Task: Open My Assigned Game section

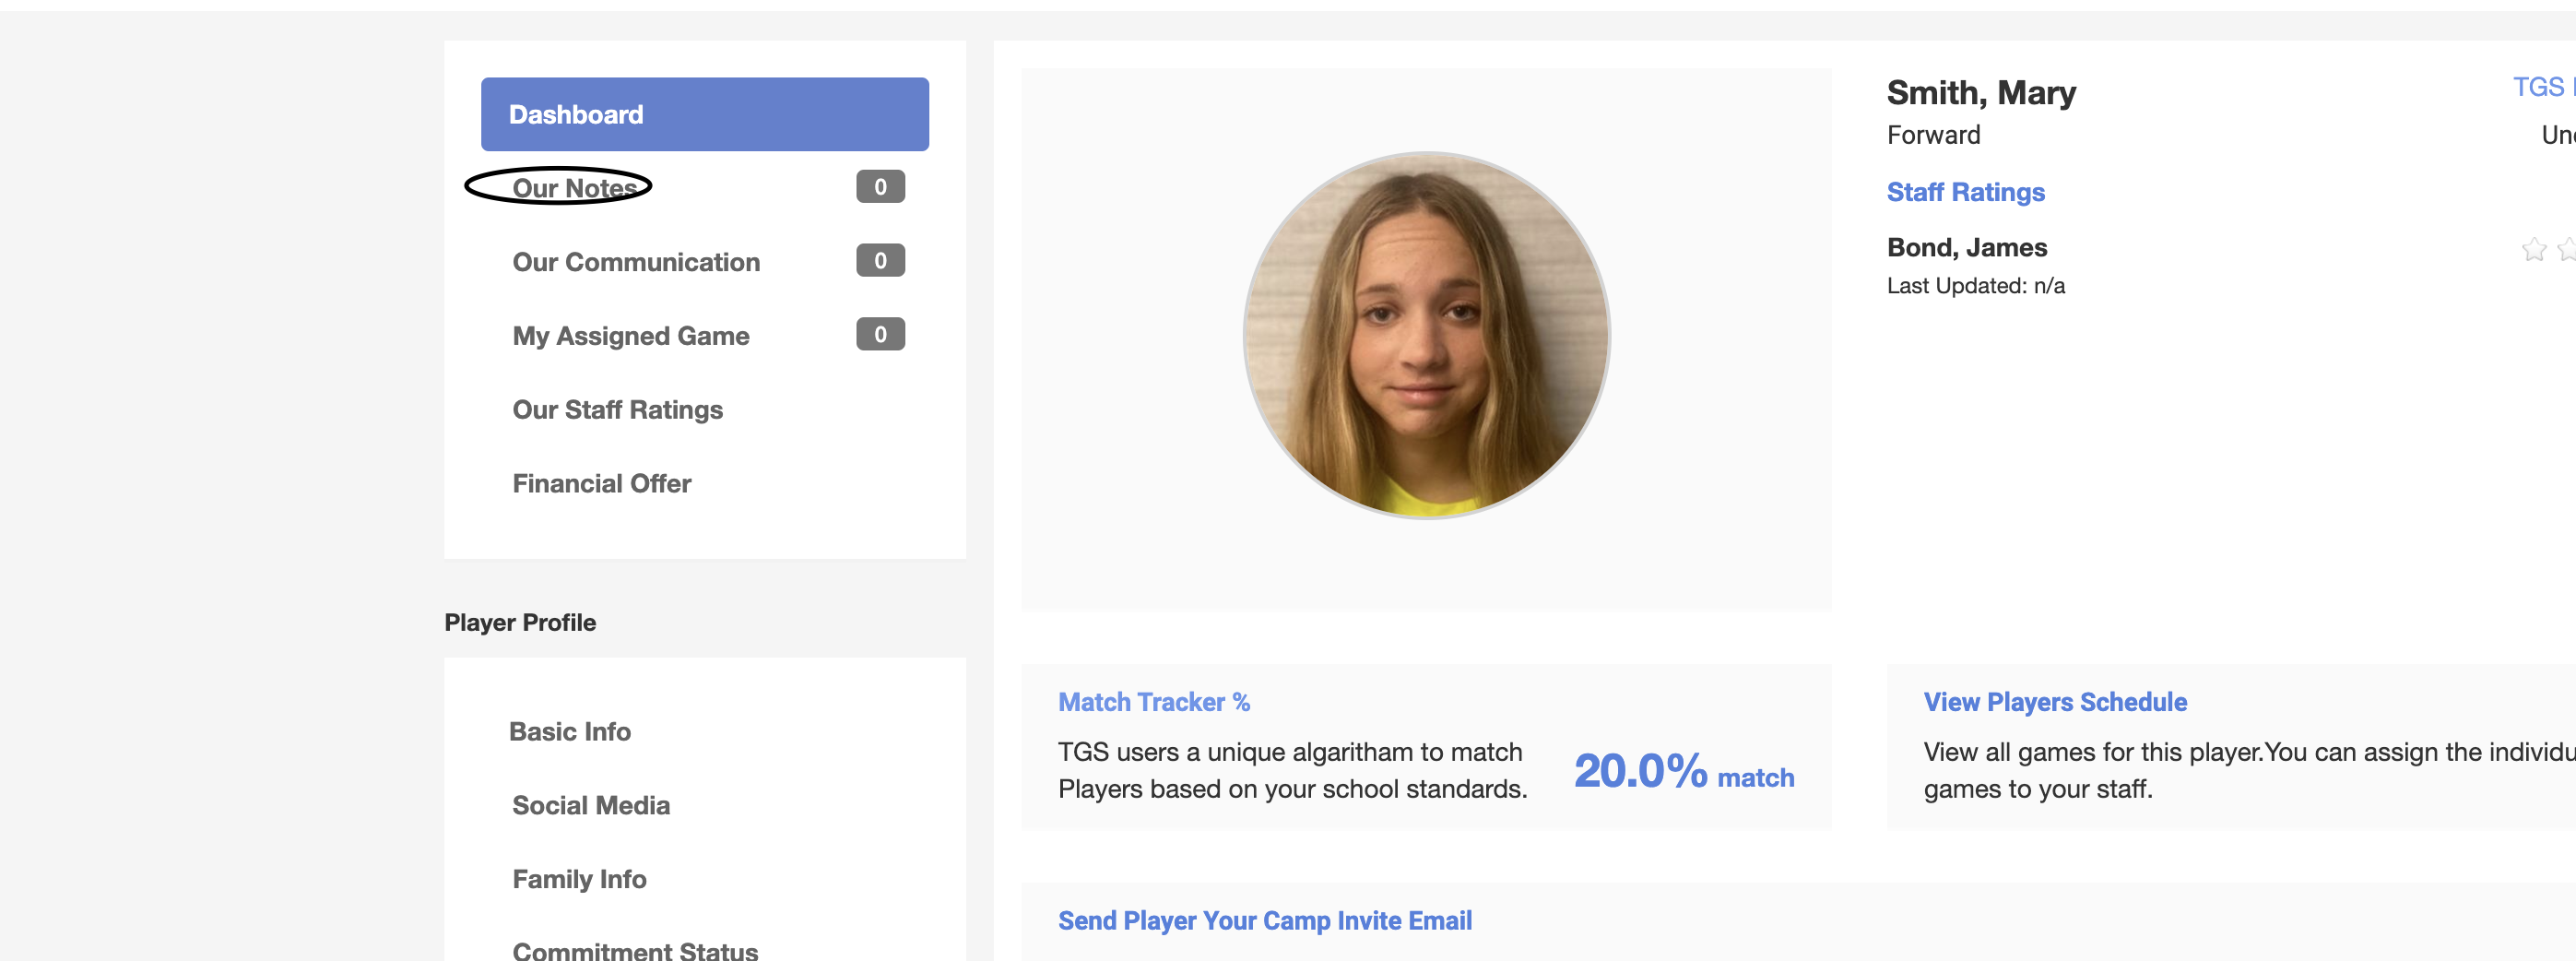Action: coord(630,336)
